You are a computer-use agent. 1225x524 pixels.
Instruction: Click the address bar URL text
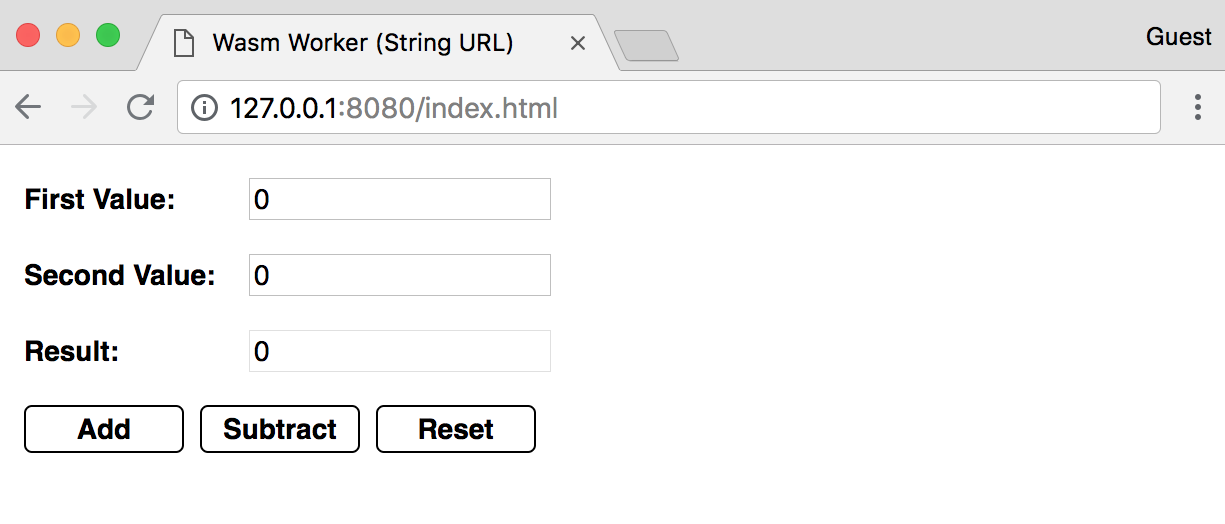pyautogui.click(x=393, y=107)
